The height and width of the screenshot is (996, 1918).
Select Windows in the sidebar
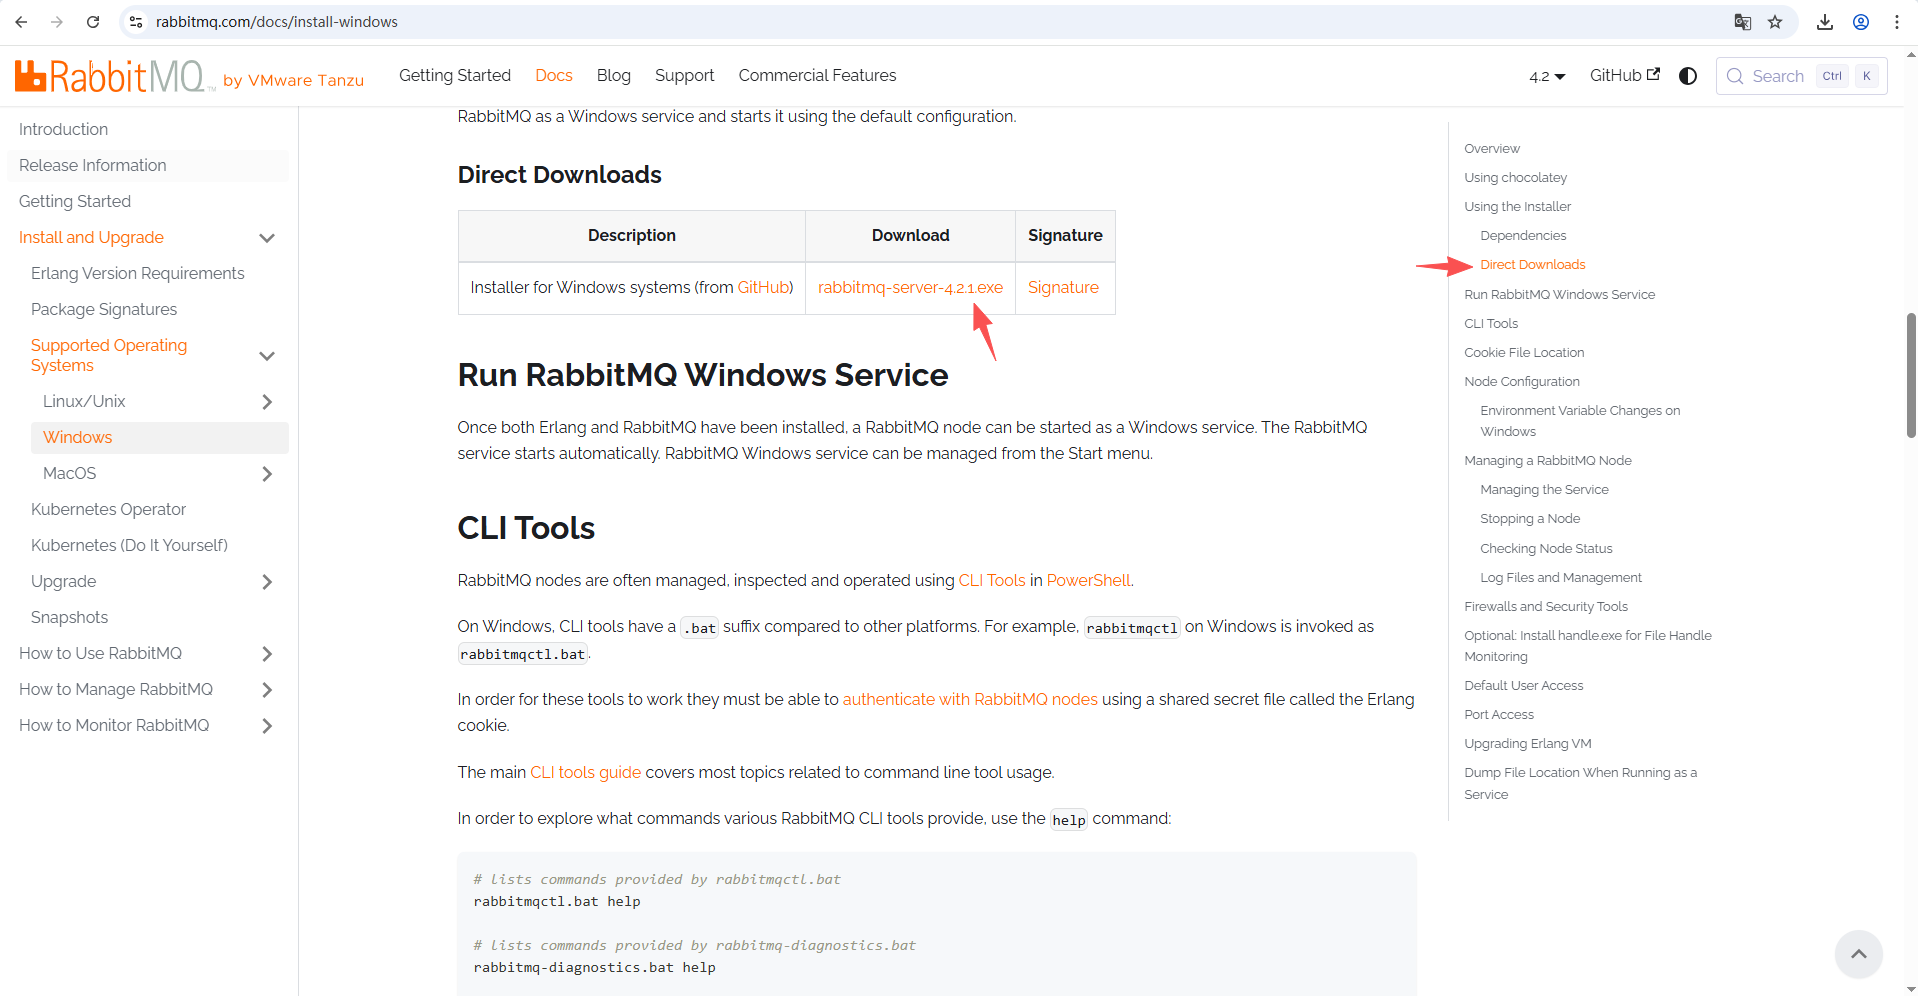click(x=160, y=438)
